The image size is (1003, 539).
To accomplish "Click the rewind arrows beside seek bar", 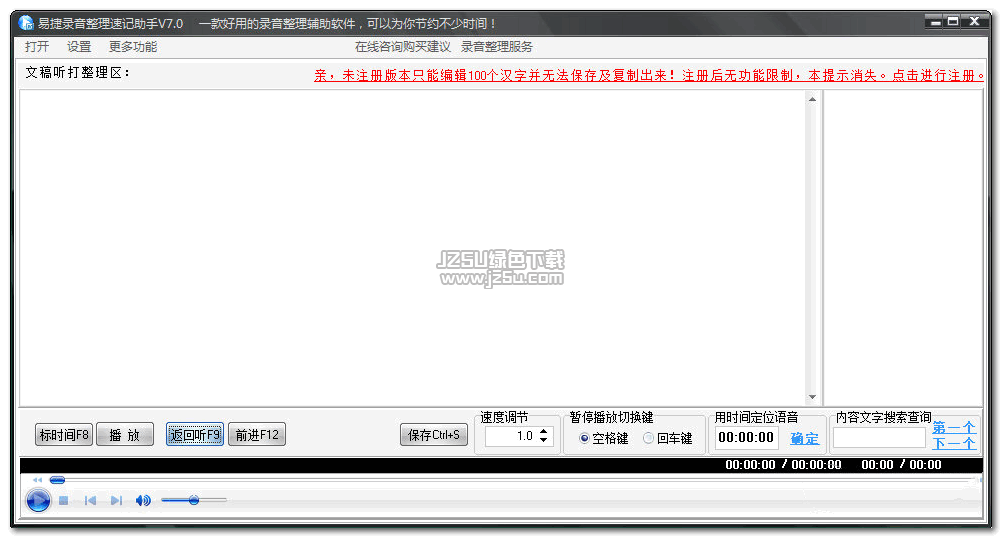I will point(37,480).
